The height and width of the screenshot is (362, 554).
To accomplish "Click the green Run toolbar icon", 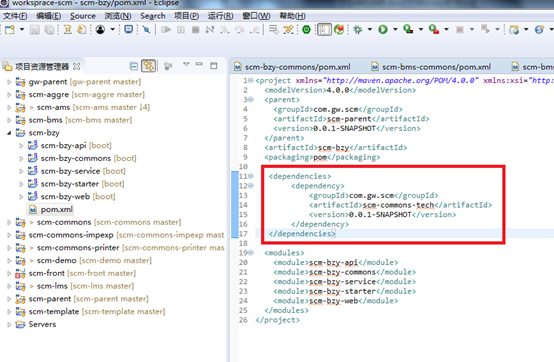I will (x=383, y=29).
